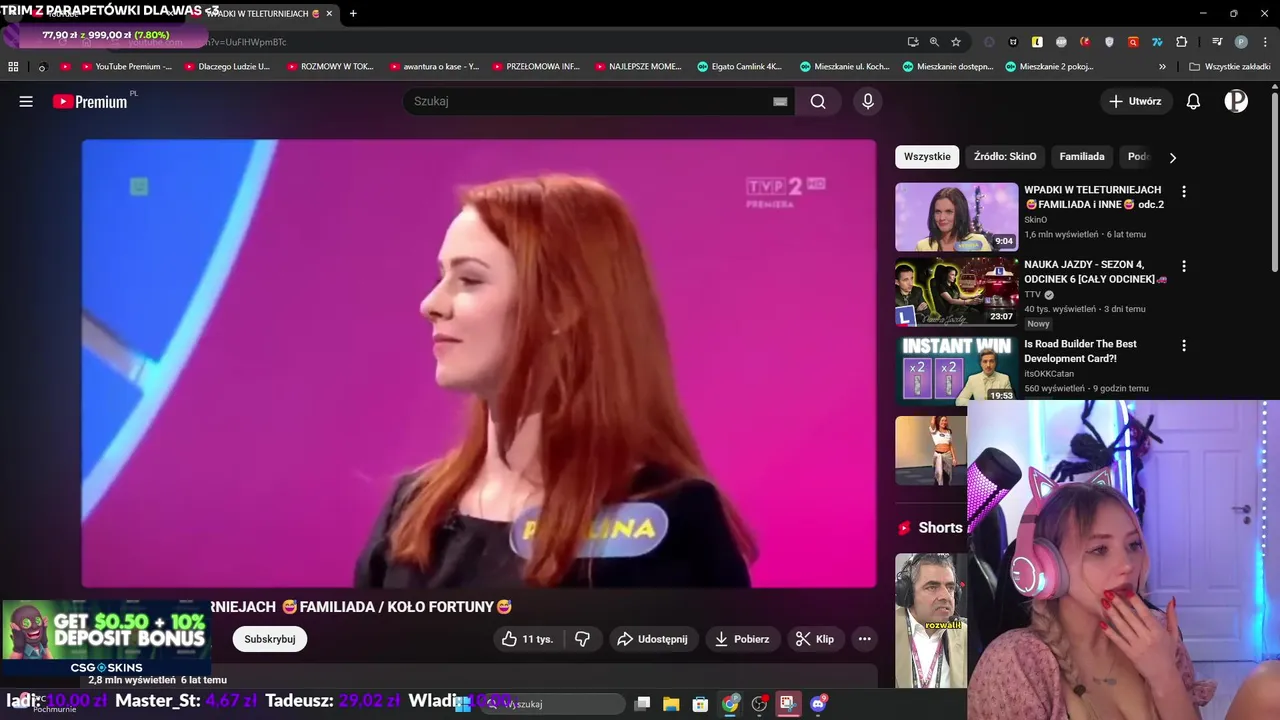Viewport: 1280px width, 720px height.
Task: Open options for NAUKA JAZDY video
Action: coord(1184,266)
